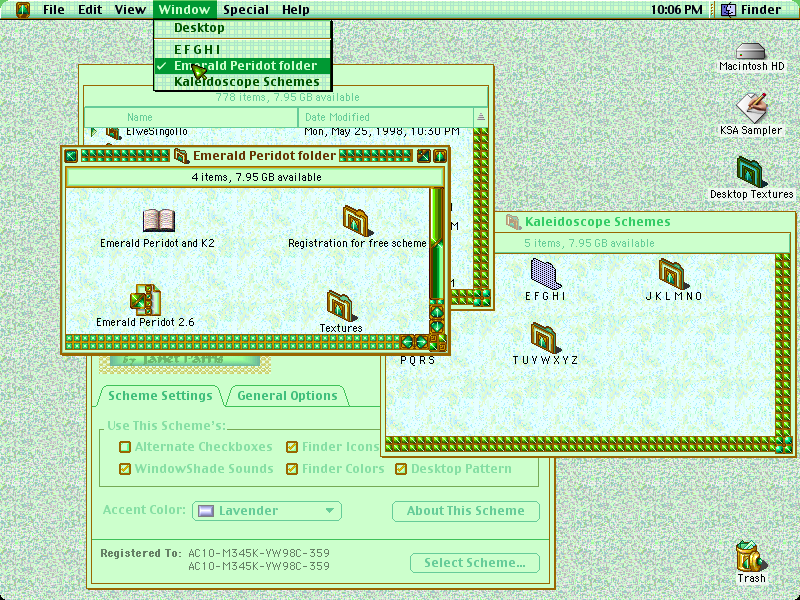Click the left scroll arrow in Emerald Peridot folder
This screenshot has width=800, height=600.
[x=407, y=342]
